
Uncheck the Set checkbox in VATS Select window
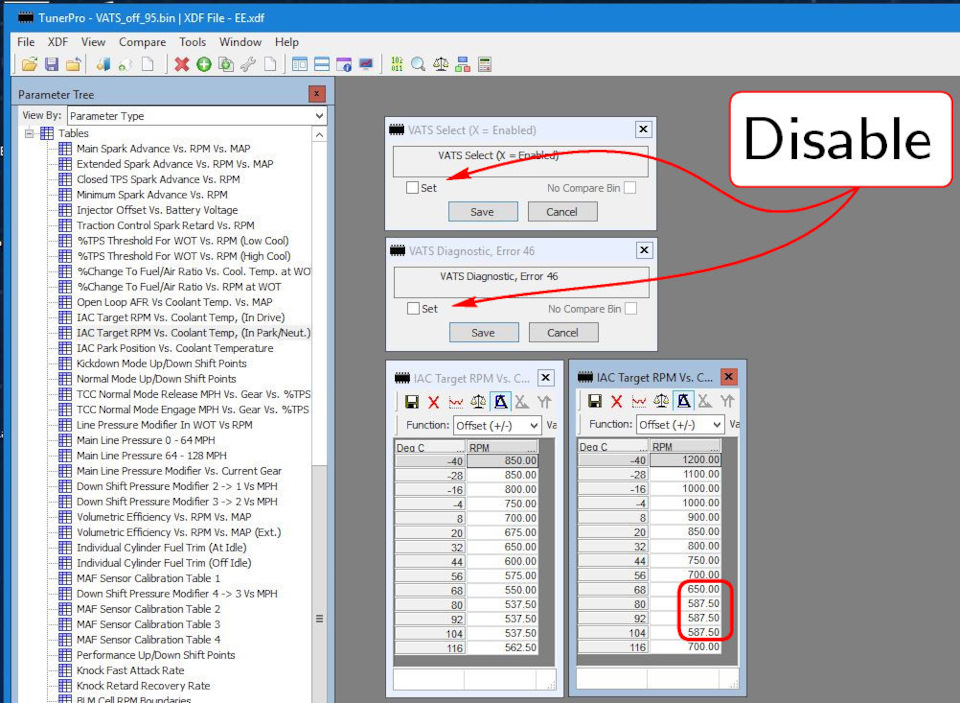coord(412,187)
